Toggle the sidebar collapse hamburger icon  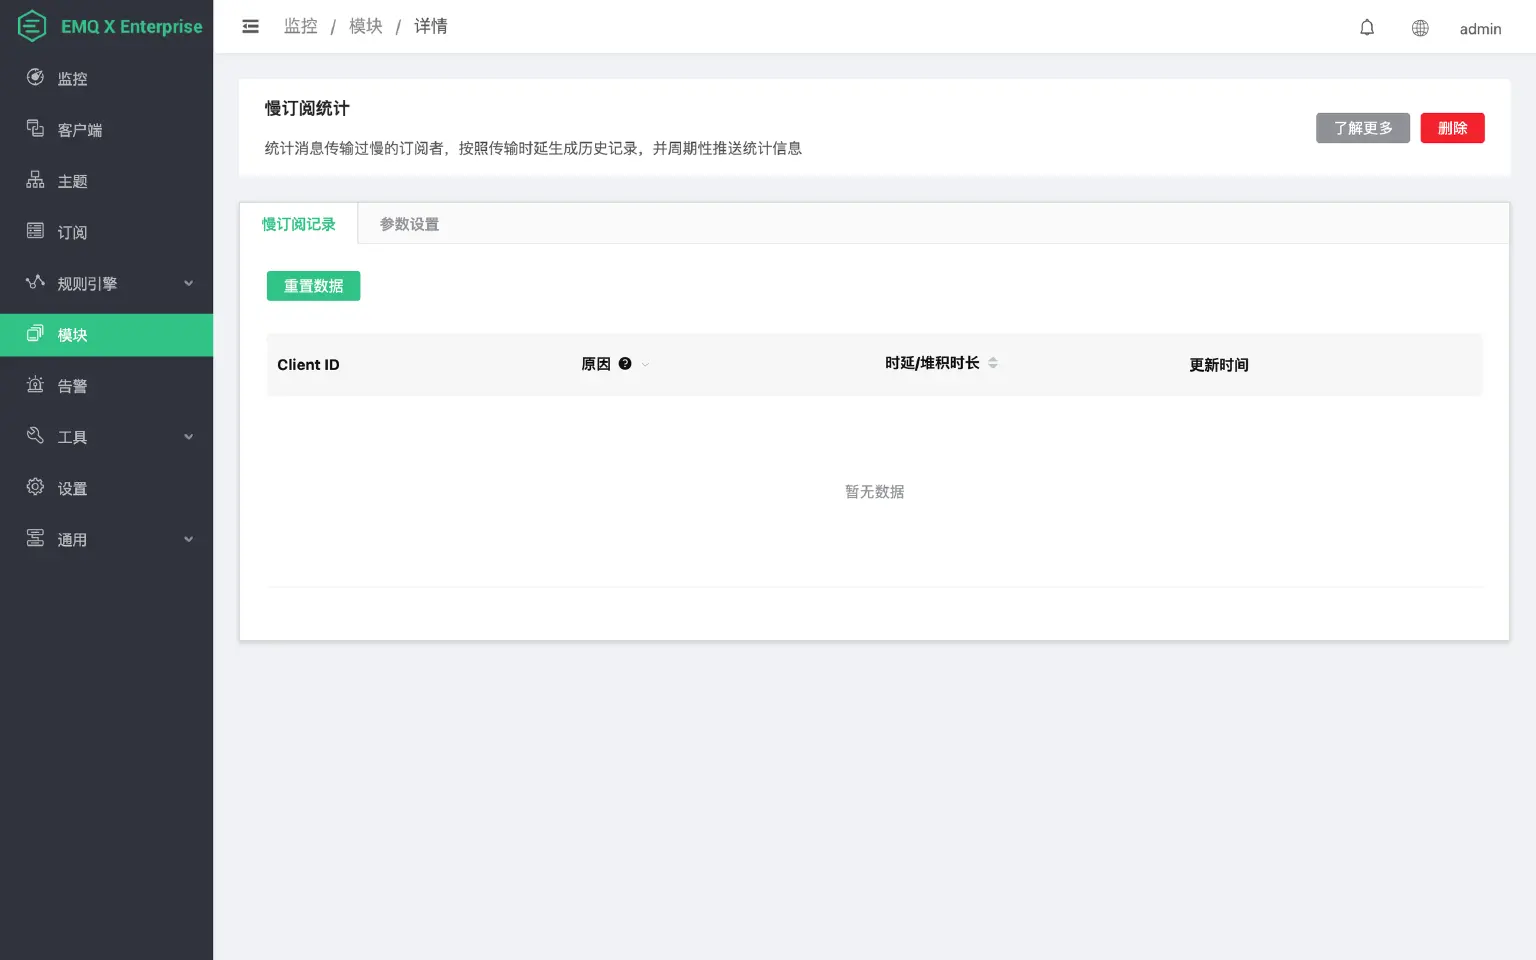[x=249, y=26]
